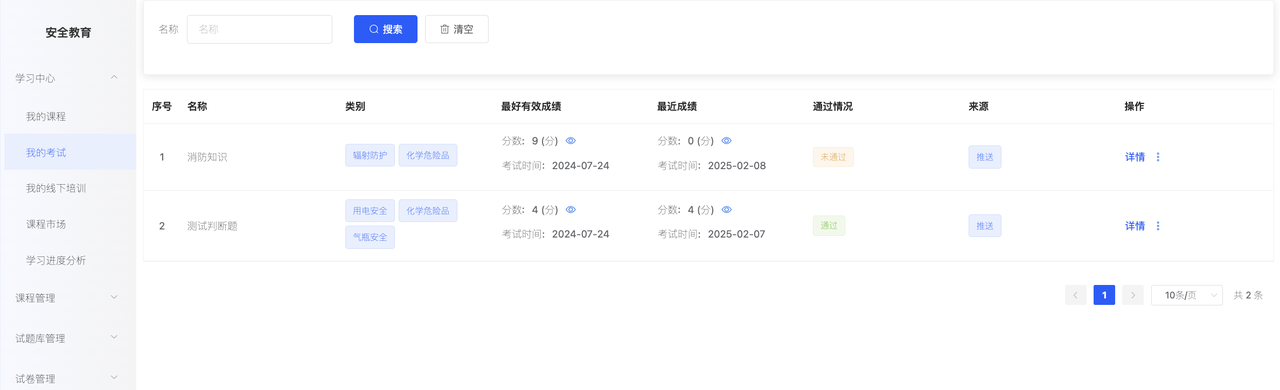
Task: Go to previous page arrow
Action: tap(1076, 295)
